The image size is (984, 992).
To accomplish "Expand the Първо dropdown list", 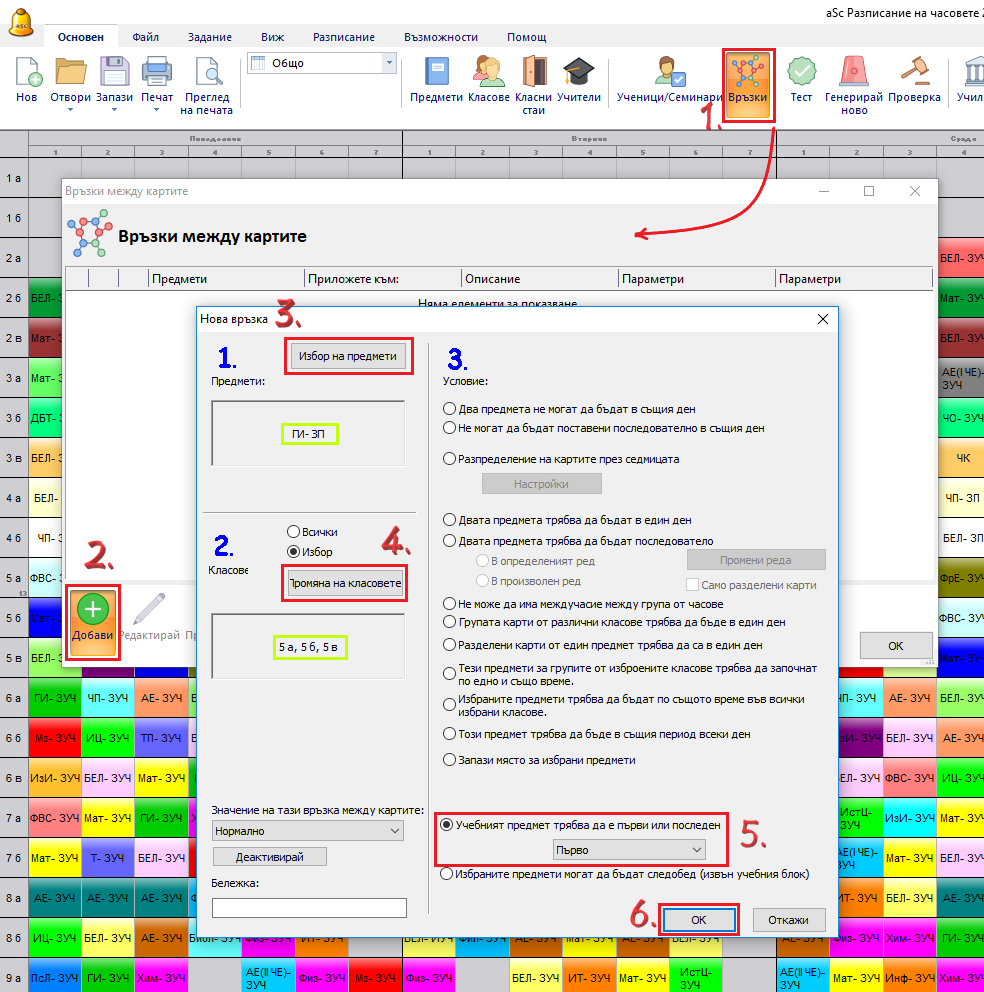I will click(629, 849).
